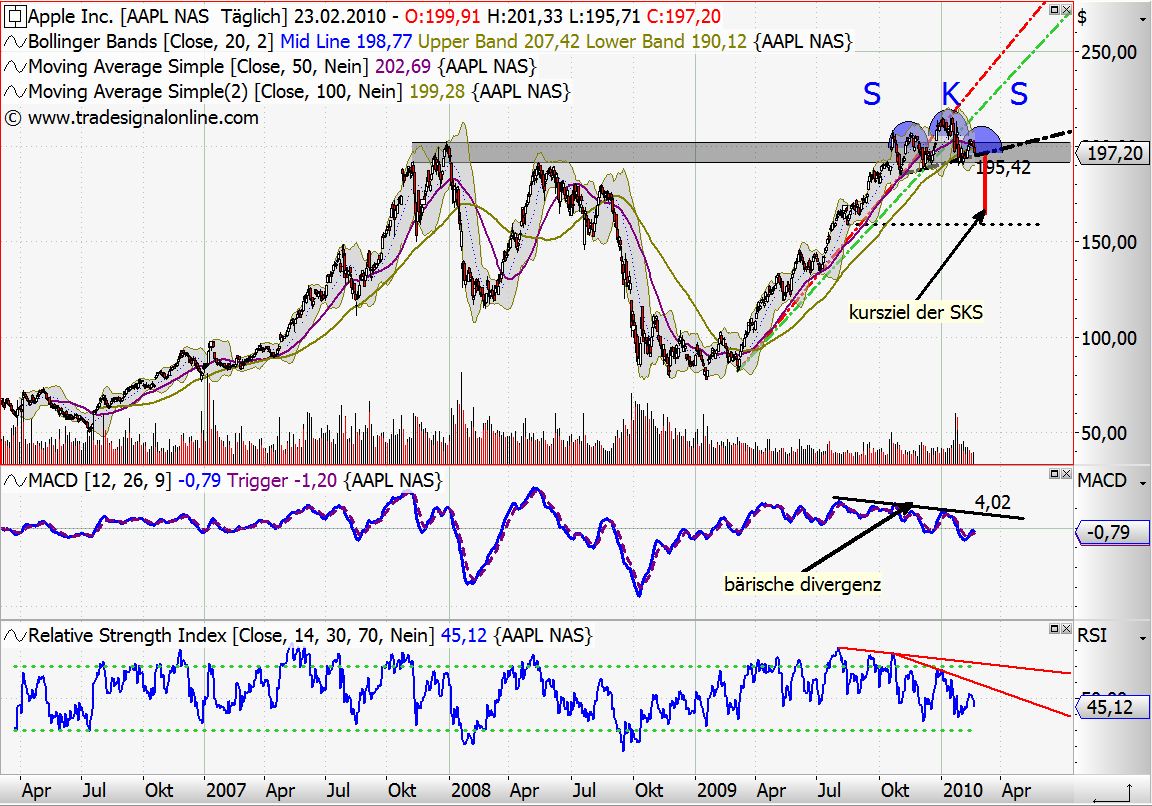Click the Moving Average Simple 50 line icon
This screenshot has width=1152, height=806.
click(14, 66)
